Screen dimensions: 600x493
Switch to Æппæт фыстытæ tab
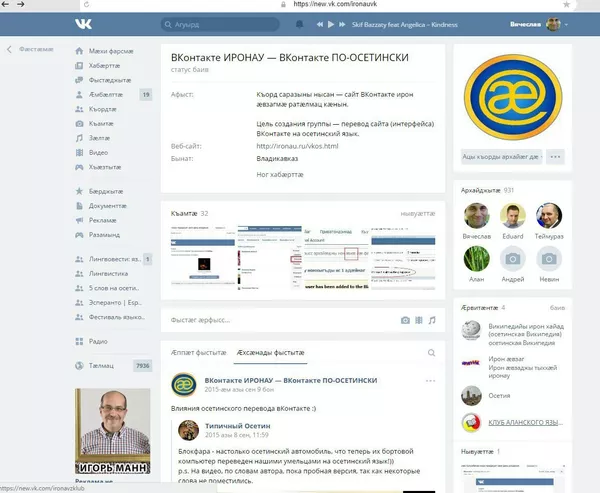pos(199,353)
